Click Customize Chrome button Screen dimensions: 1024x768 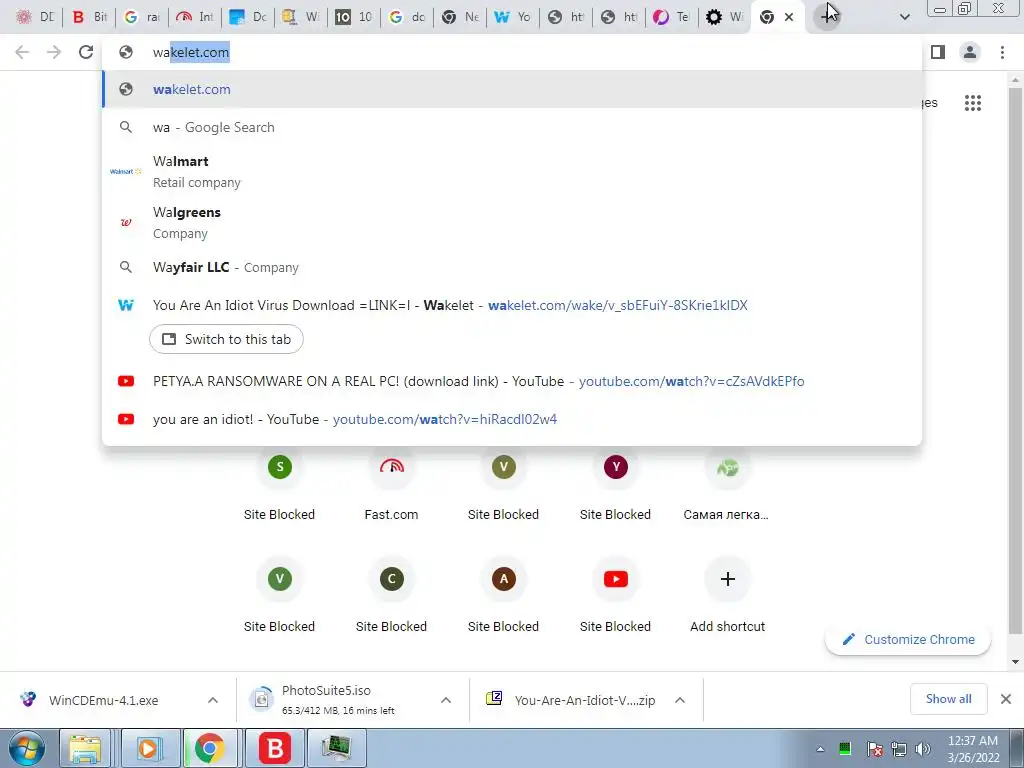pyautogui.click(x=908, y=639)
